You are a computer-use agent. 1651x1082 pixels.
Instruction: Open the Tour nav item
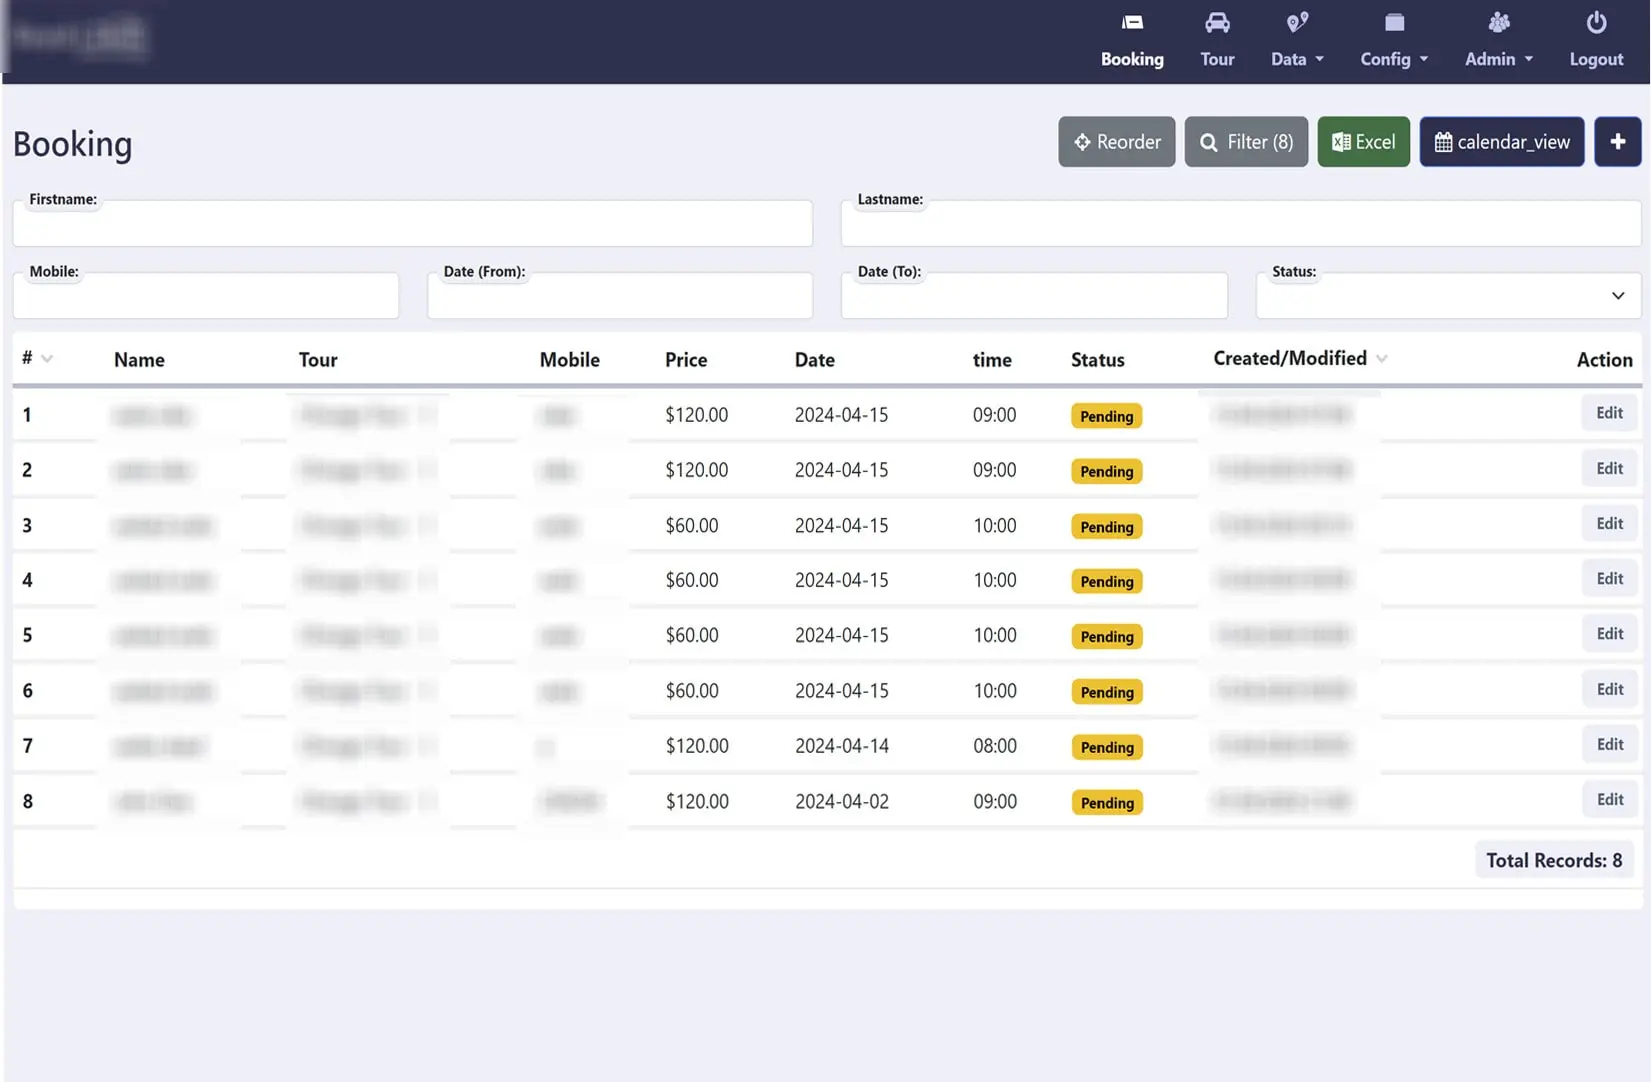click(1217, 41)
